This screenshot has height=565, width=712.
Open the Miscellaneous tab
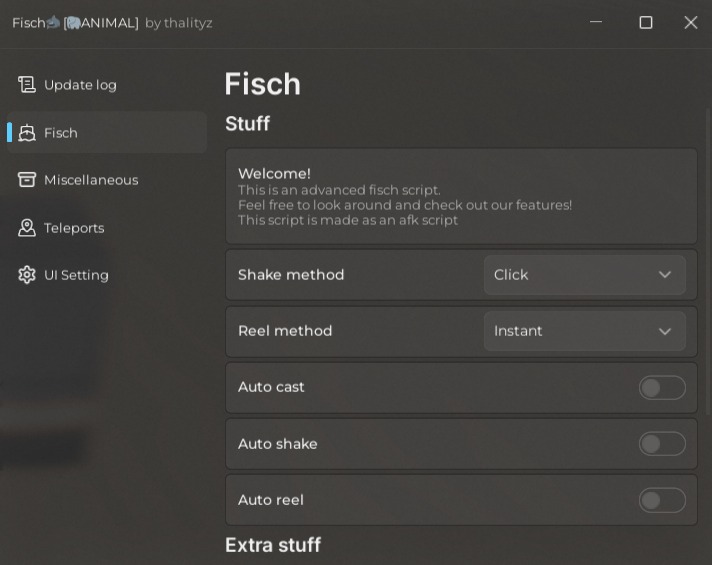pyautogui.click(x=91, y=180)
